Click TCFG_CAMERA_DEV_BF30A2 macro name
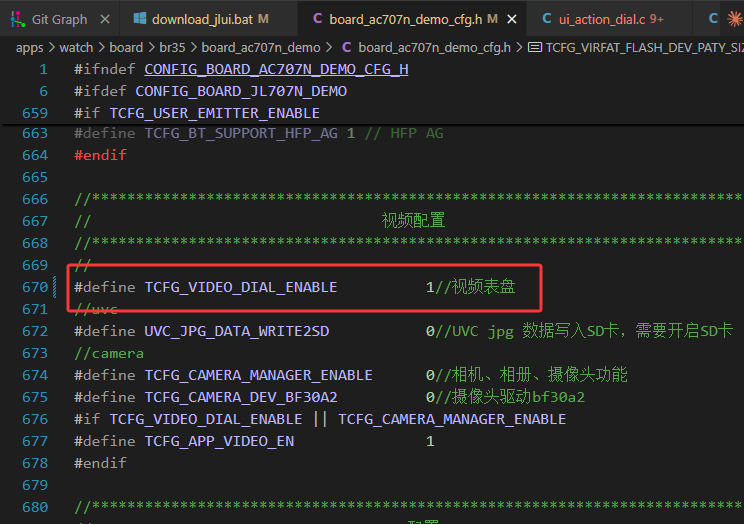 (241, 397)
